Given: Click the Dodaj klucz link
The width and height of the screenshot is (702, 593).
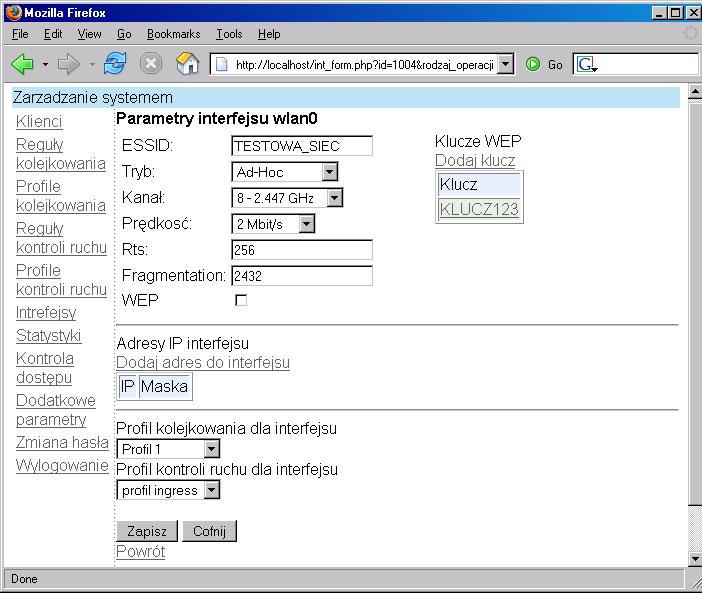Looking at the screenshot, I should tap(475, 160).
